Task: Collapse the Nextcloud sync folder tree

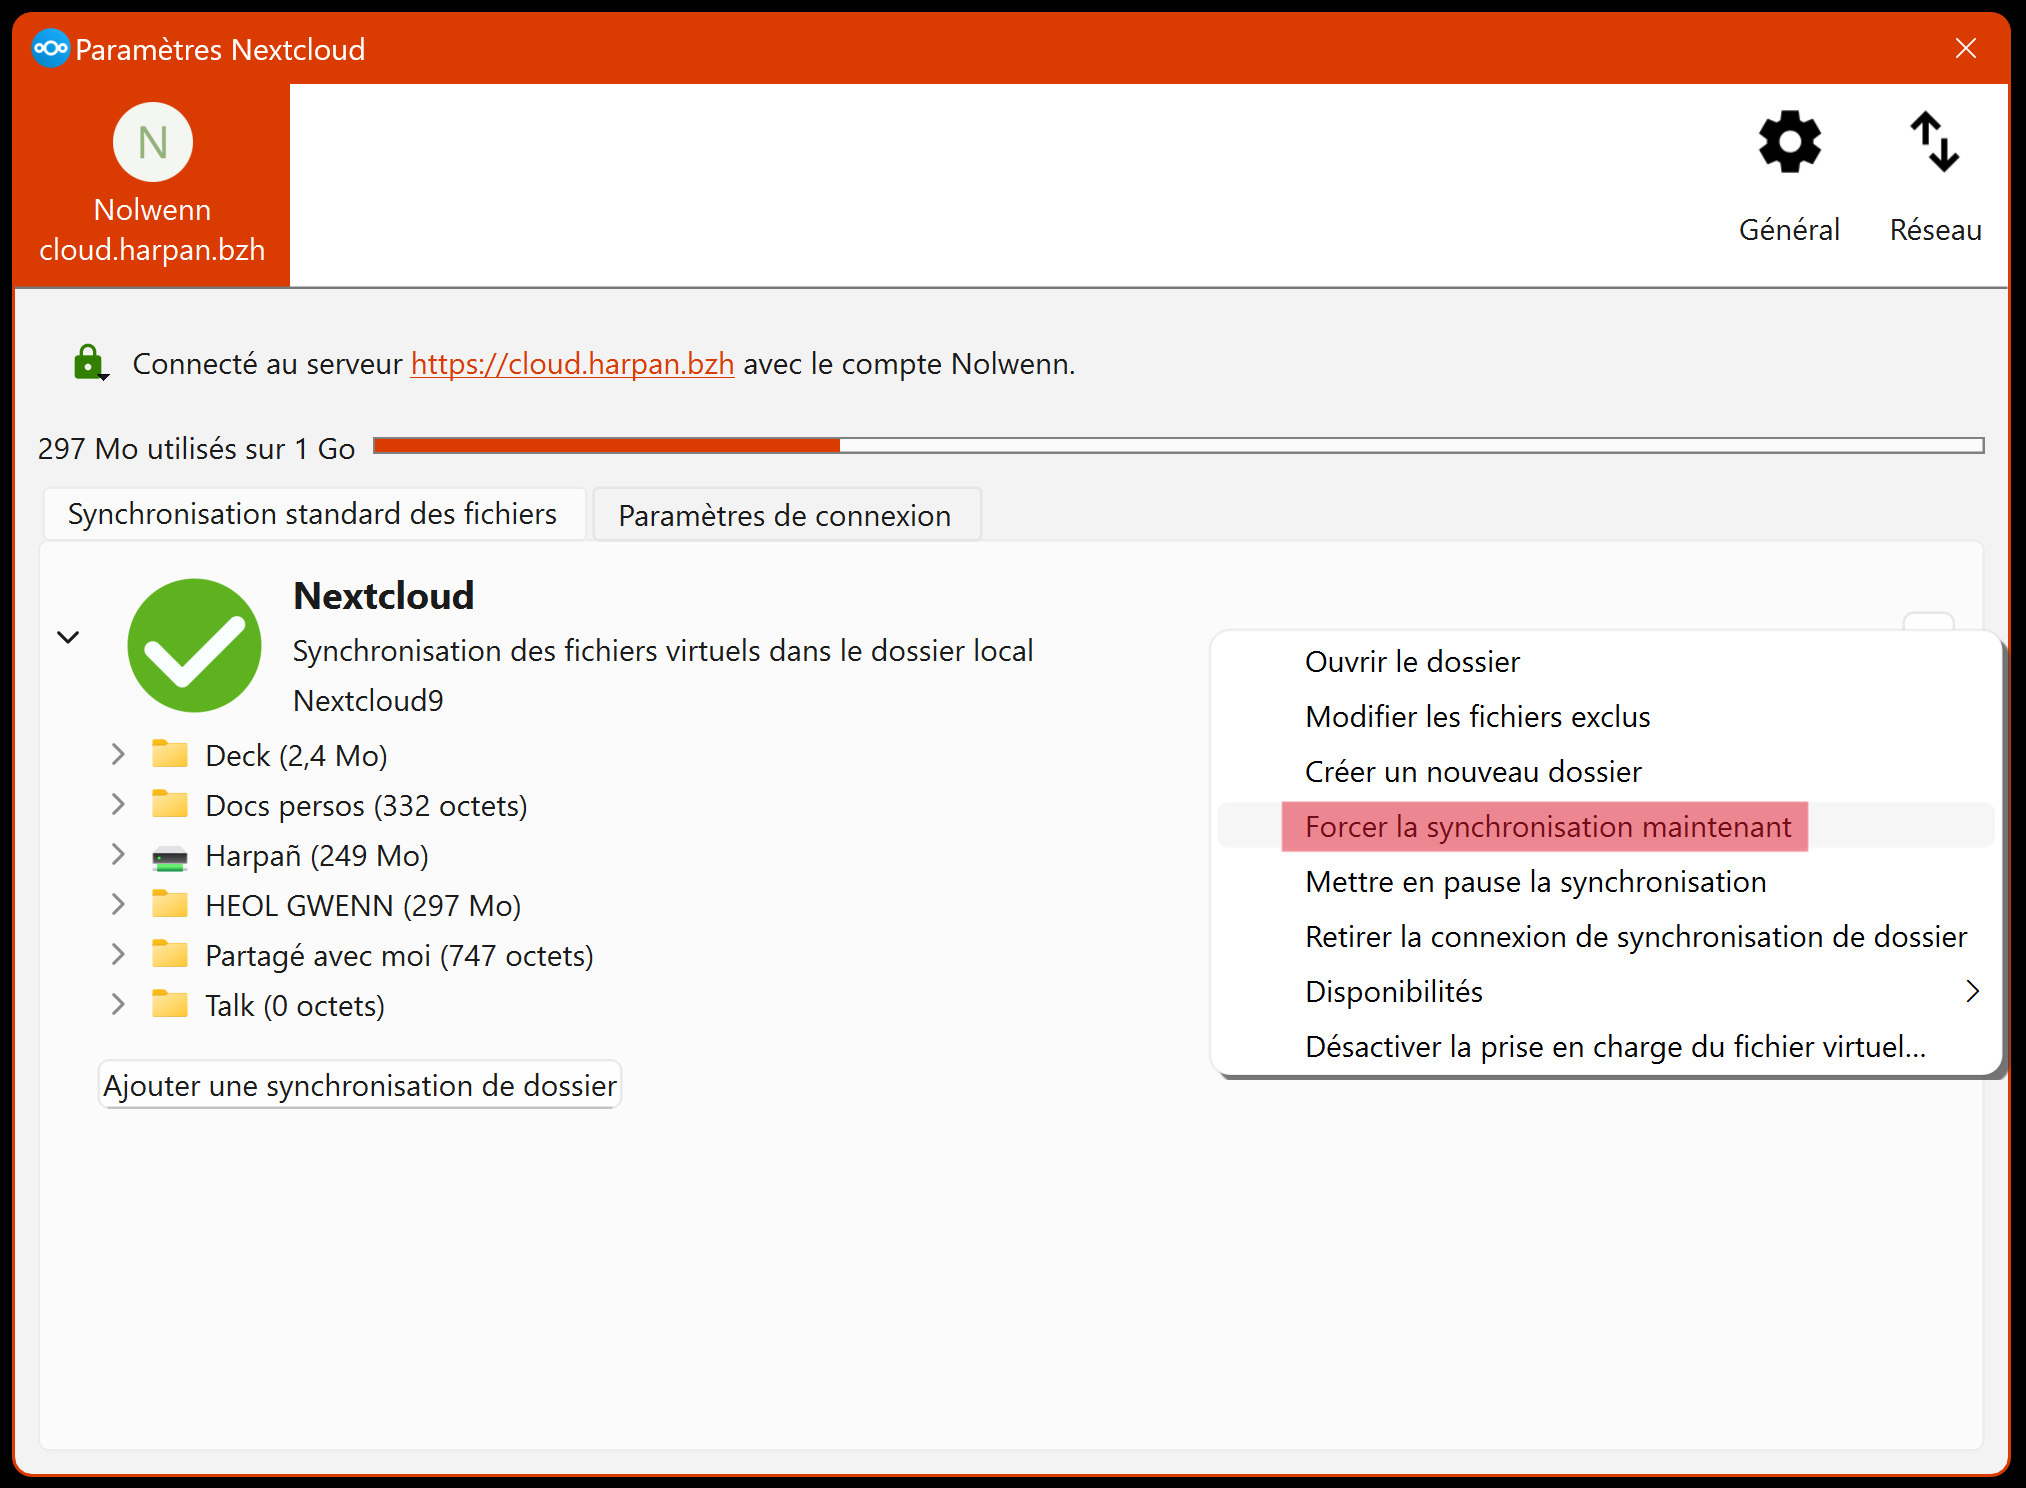Action: tap(68, 637)
